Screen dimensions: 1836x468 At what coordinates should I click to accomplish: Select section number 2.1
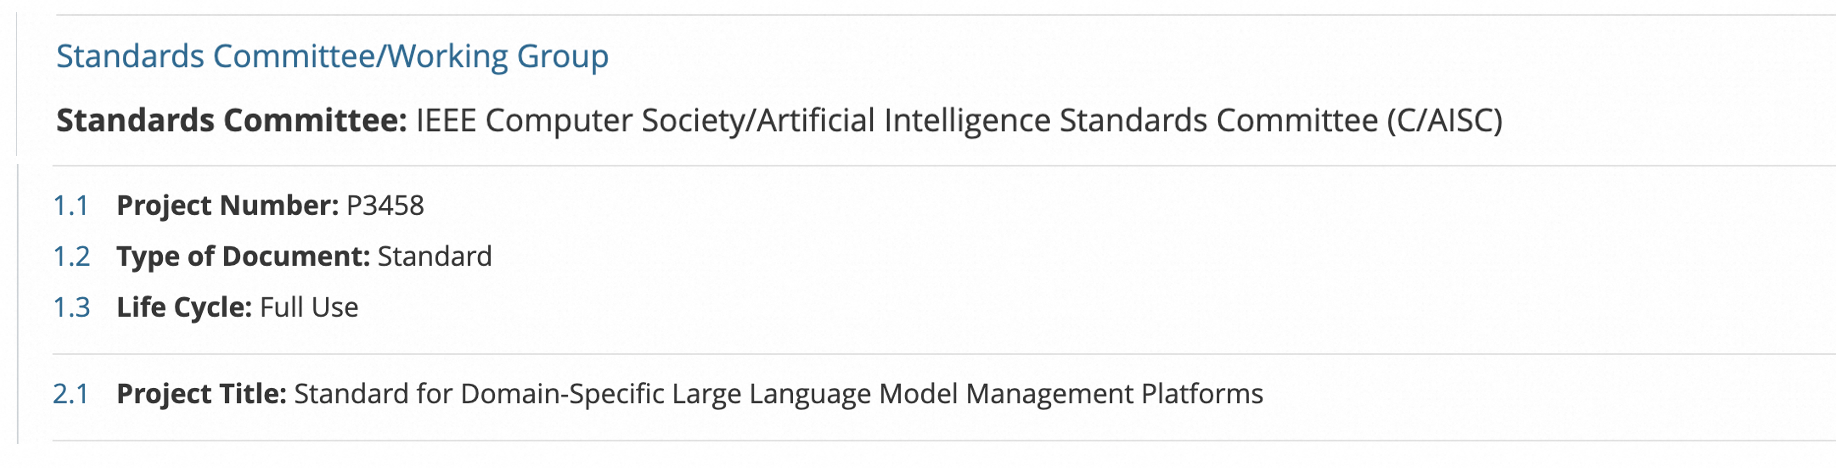click(71, 393)
